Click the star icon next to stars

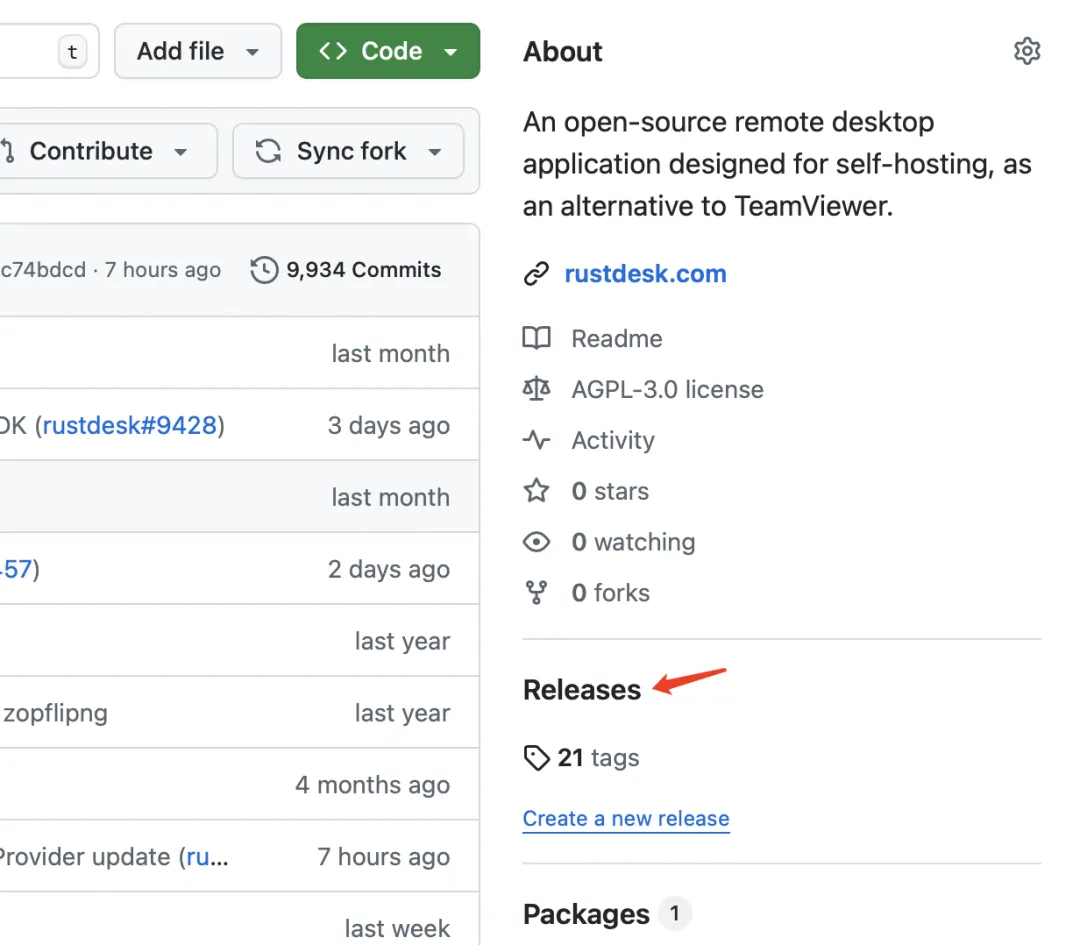(x=537, y=491)
